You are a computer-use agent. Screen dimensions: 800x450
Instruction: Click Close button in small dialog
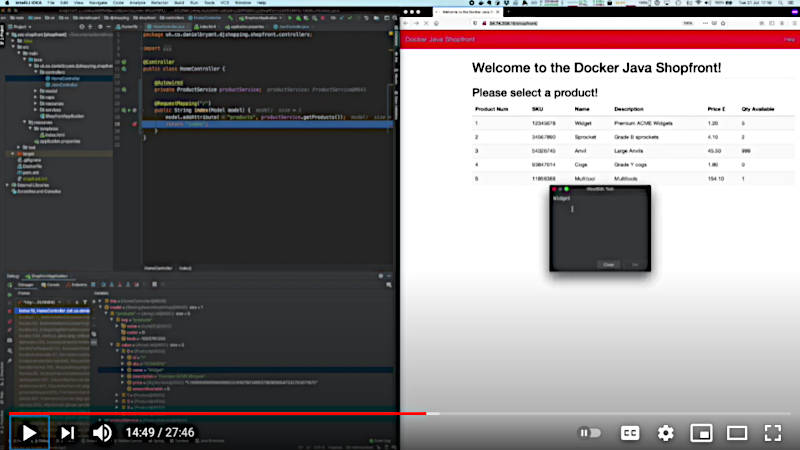(609, 265)
